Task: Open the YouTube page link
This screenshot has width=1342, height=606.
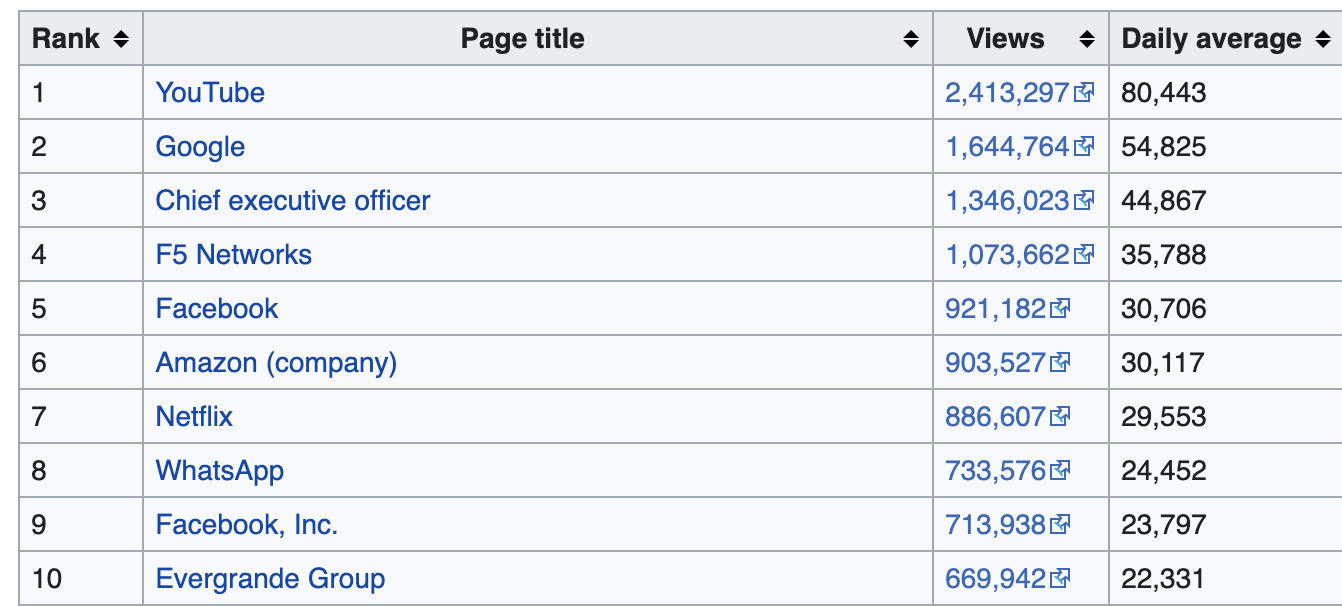Action: (210, 93)
